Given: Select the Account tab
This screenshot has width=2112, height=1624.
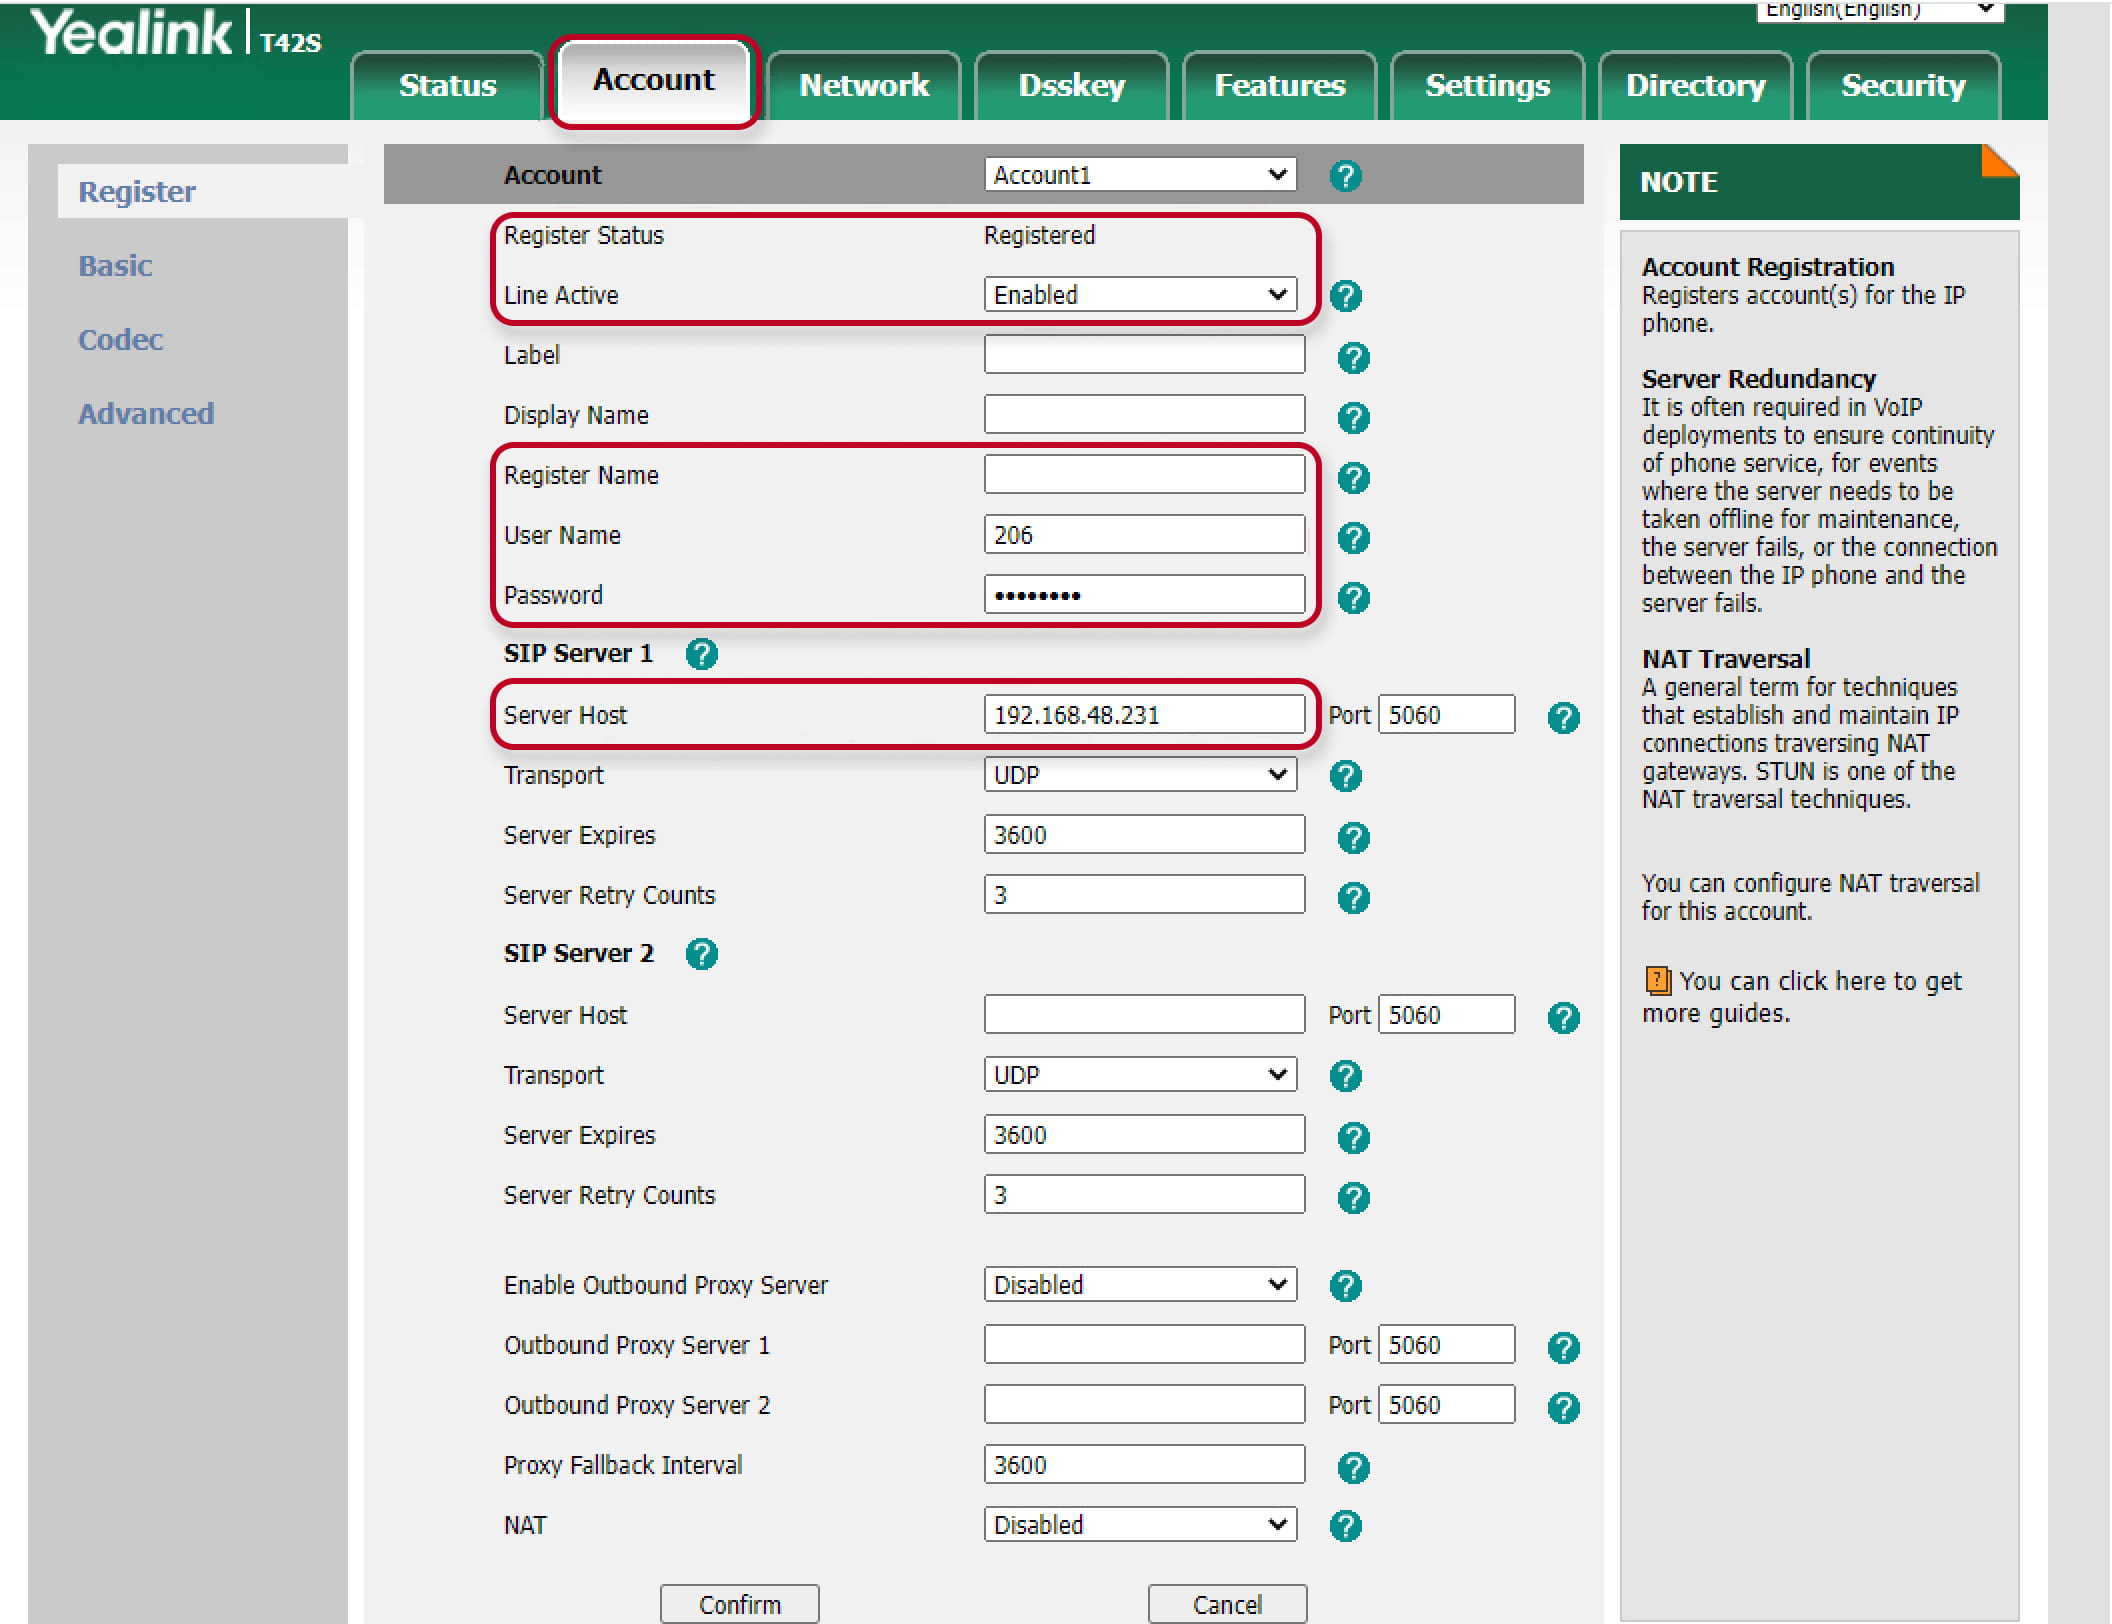Looking at the screenshot, I should 654,81.
